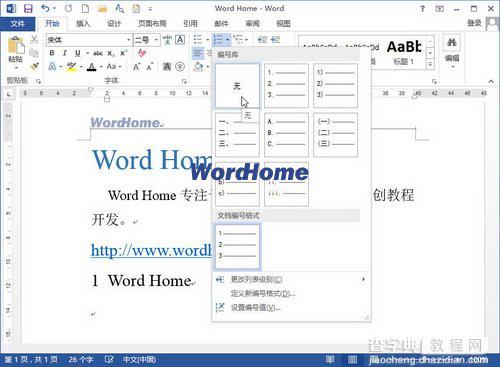Click the bullets list icon
The height and width of the screenshot is (367, 500).
(x=198, y=40)
